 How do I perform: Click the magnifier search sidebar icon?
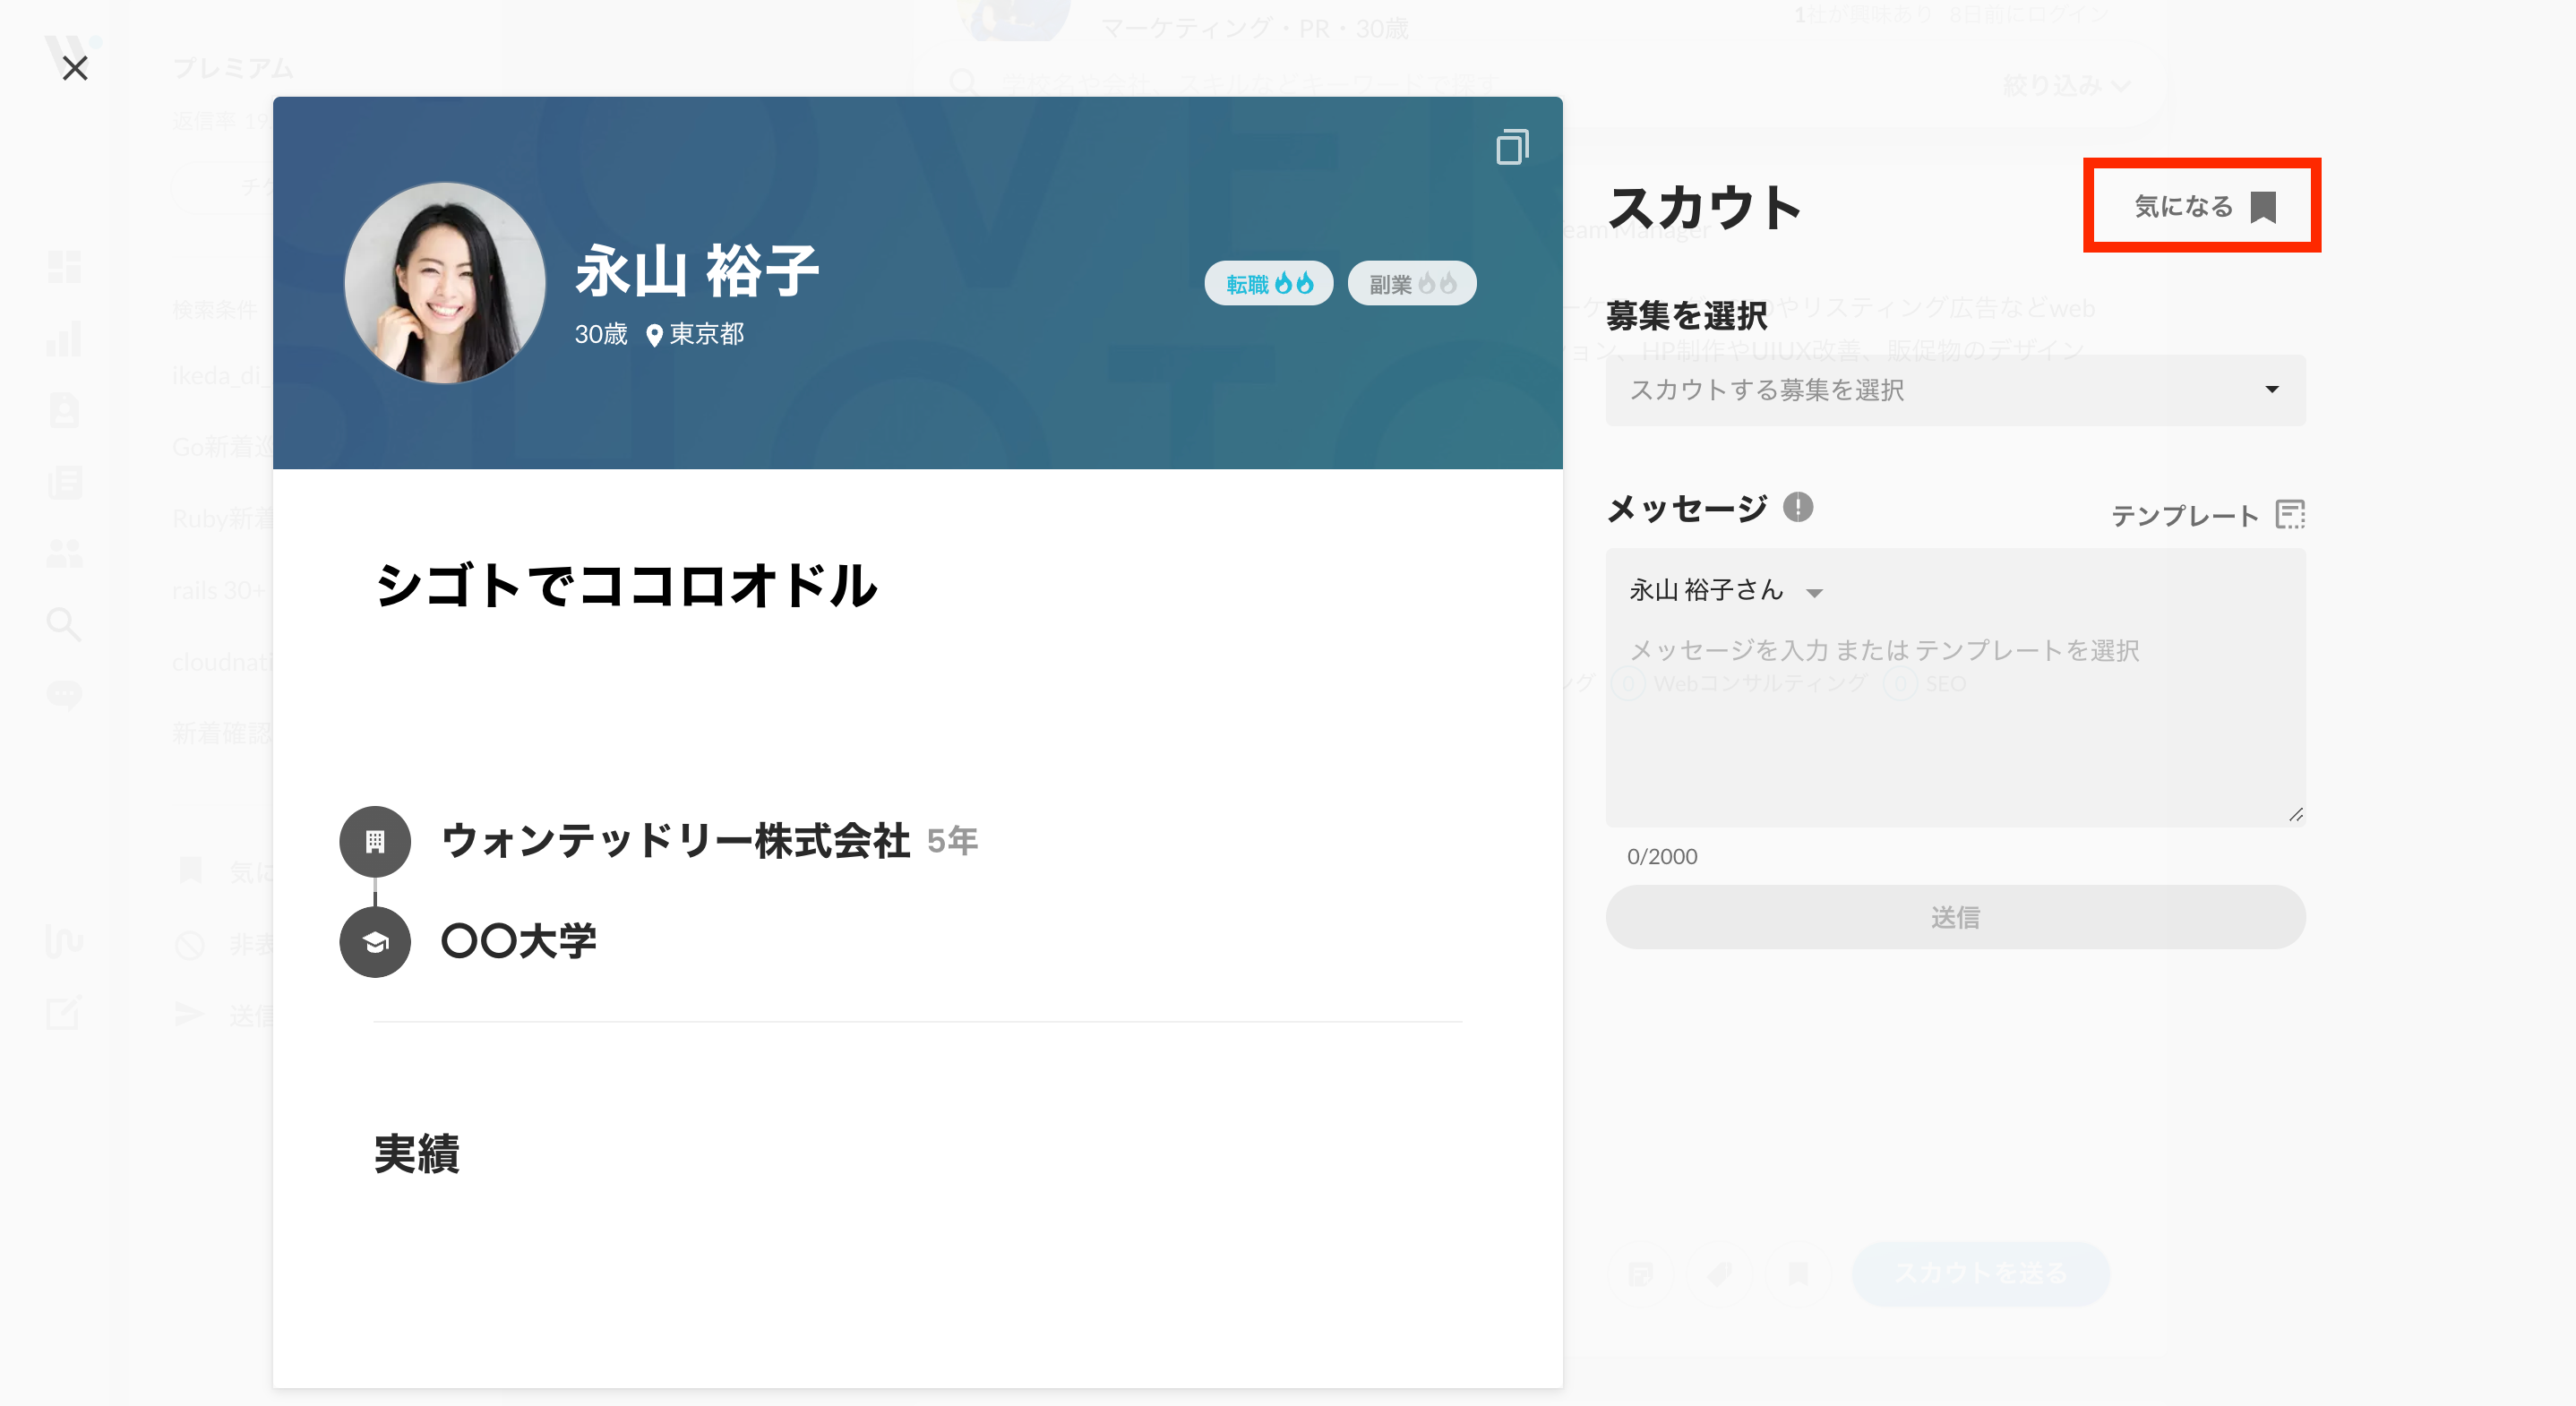[x=64, y=624]
